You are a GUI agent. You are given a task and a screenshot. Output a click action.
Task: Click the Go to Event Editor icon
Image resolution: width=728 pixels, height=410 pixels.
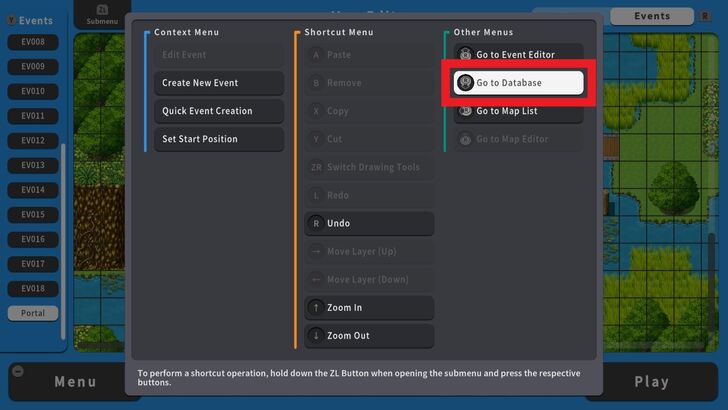click(x=465, y=55)
